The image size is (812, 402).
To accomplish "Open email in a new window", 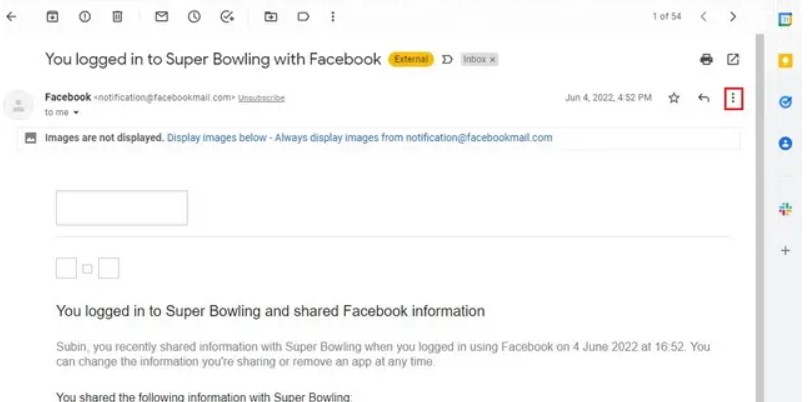I will [x=733, y=60].
